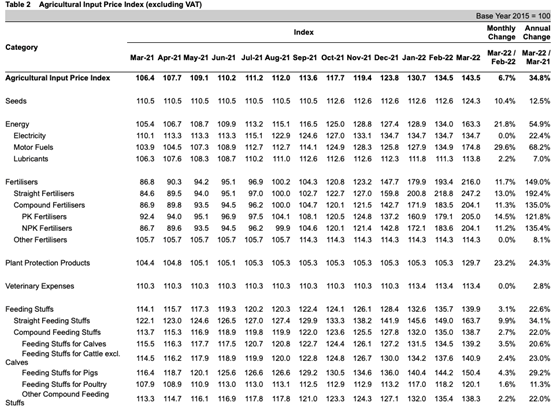Click the 'Energy' row label

click(x=17, y=124)
